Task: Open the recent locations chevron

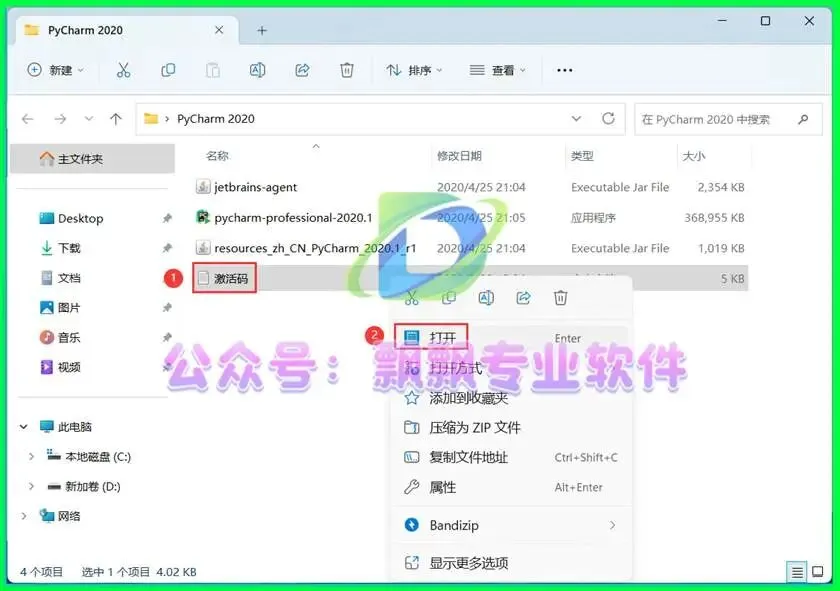Action: point(88,119)
